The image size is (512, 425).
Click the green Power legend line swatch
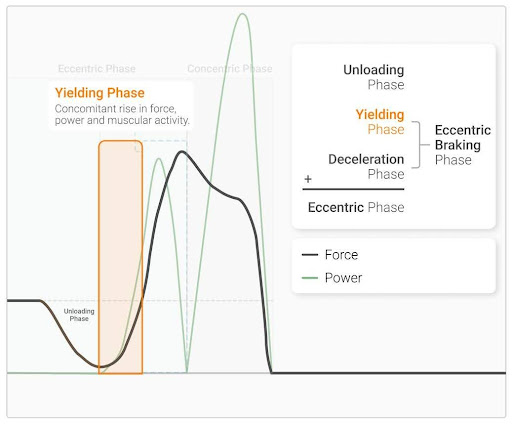[310, 278]
